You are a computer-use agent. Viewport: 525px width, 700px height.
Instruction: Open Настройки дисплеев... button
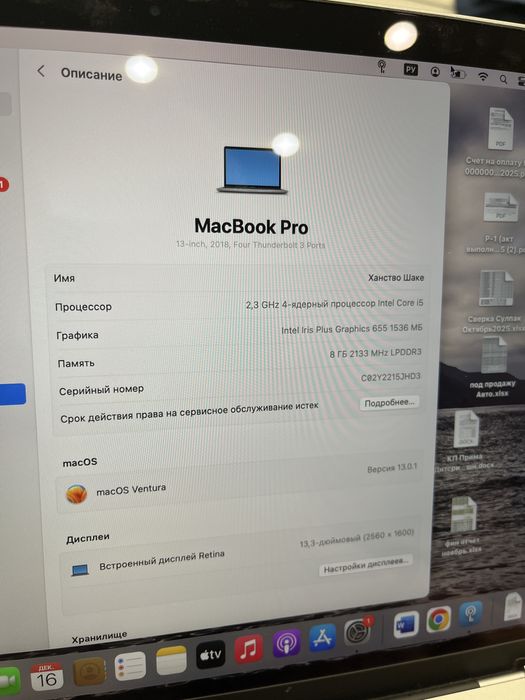366,565
